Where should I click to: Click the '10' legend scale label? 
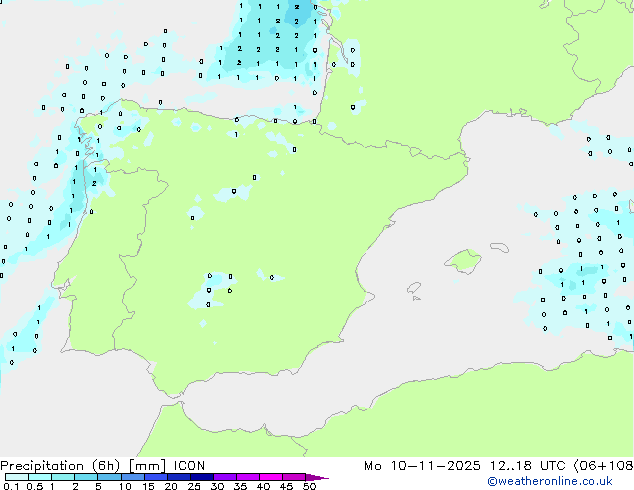125,486
